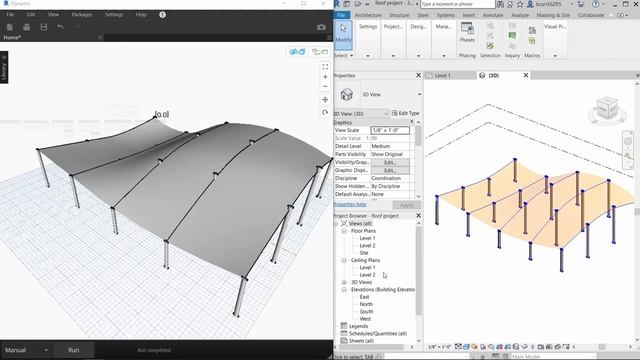Viewport: 640px width, 360px height.
Task: Open the Dynamo View menu
Action: (53, 15)
